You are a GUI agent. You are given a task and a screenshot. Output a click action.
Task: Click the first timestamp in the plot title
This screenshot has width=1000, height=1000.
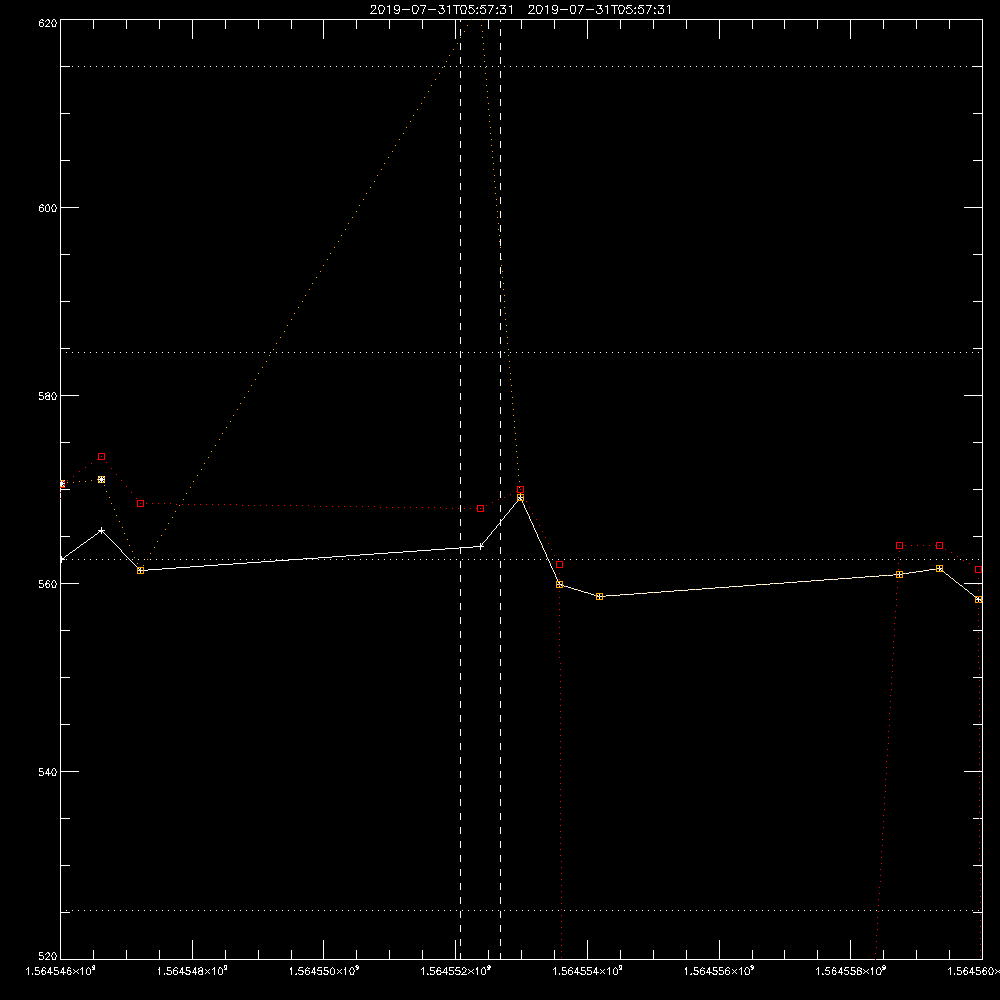(441, 10)
